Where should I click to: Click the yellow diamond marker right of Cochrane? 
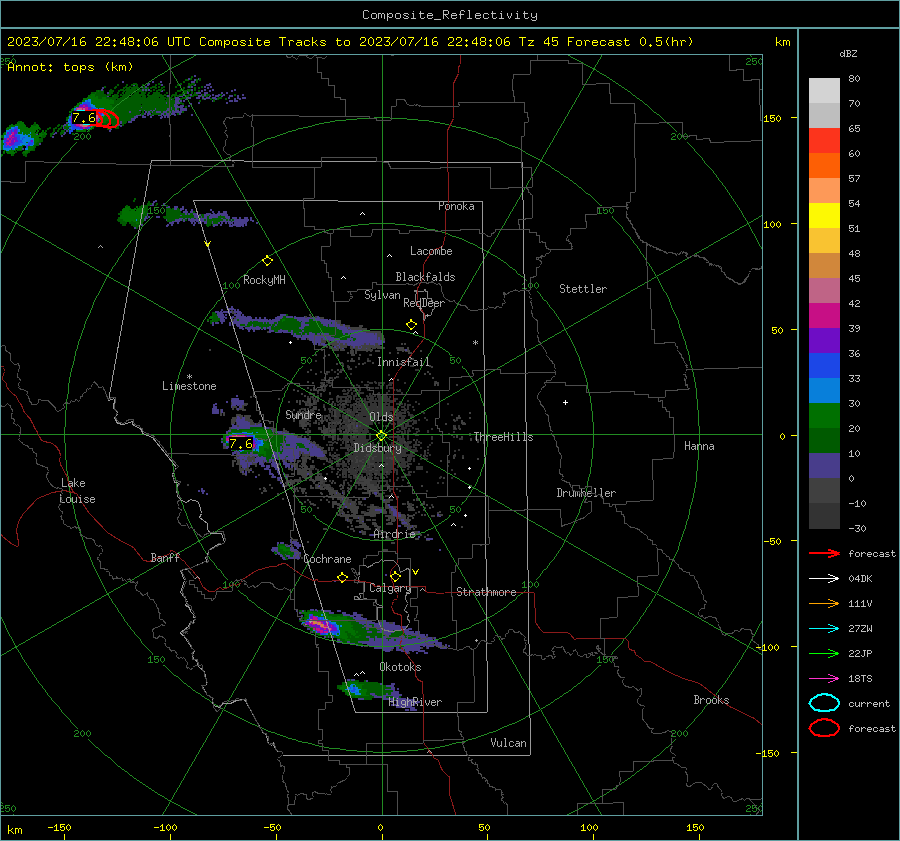point(342,577)
